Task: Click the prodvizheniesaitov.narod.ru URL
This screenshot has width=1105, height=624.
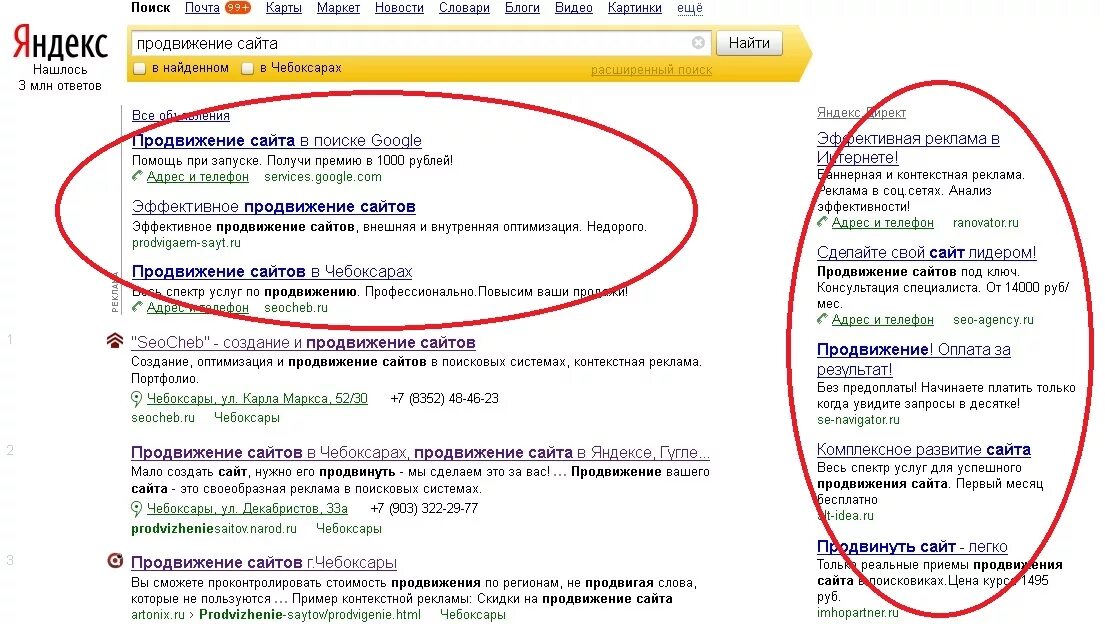Action: 214,528
